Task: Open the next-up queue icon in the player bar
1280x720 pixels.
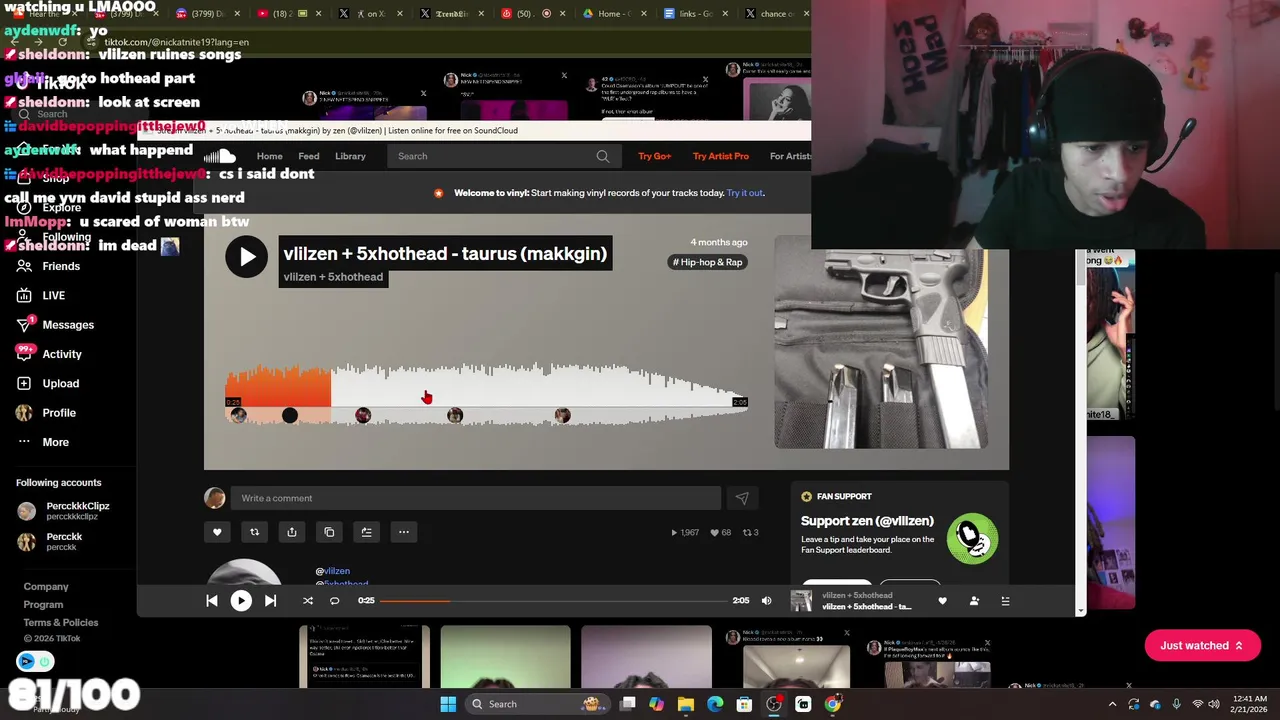Action: click(x=1005, y=601)
